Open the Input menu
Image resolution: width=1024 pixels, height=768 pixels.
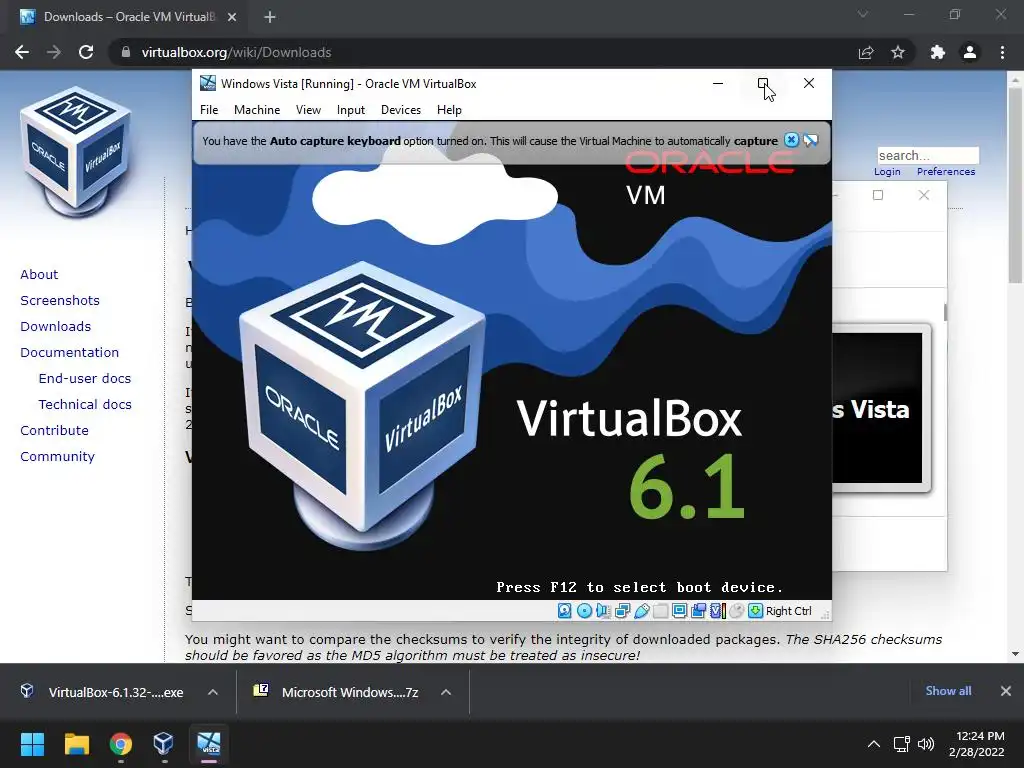tap(351, 110)
